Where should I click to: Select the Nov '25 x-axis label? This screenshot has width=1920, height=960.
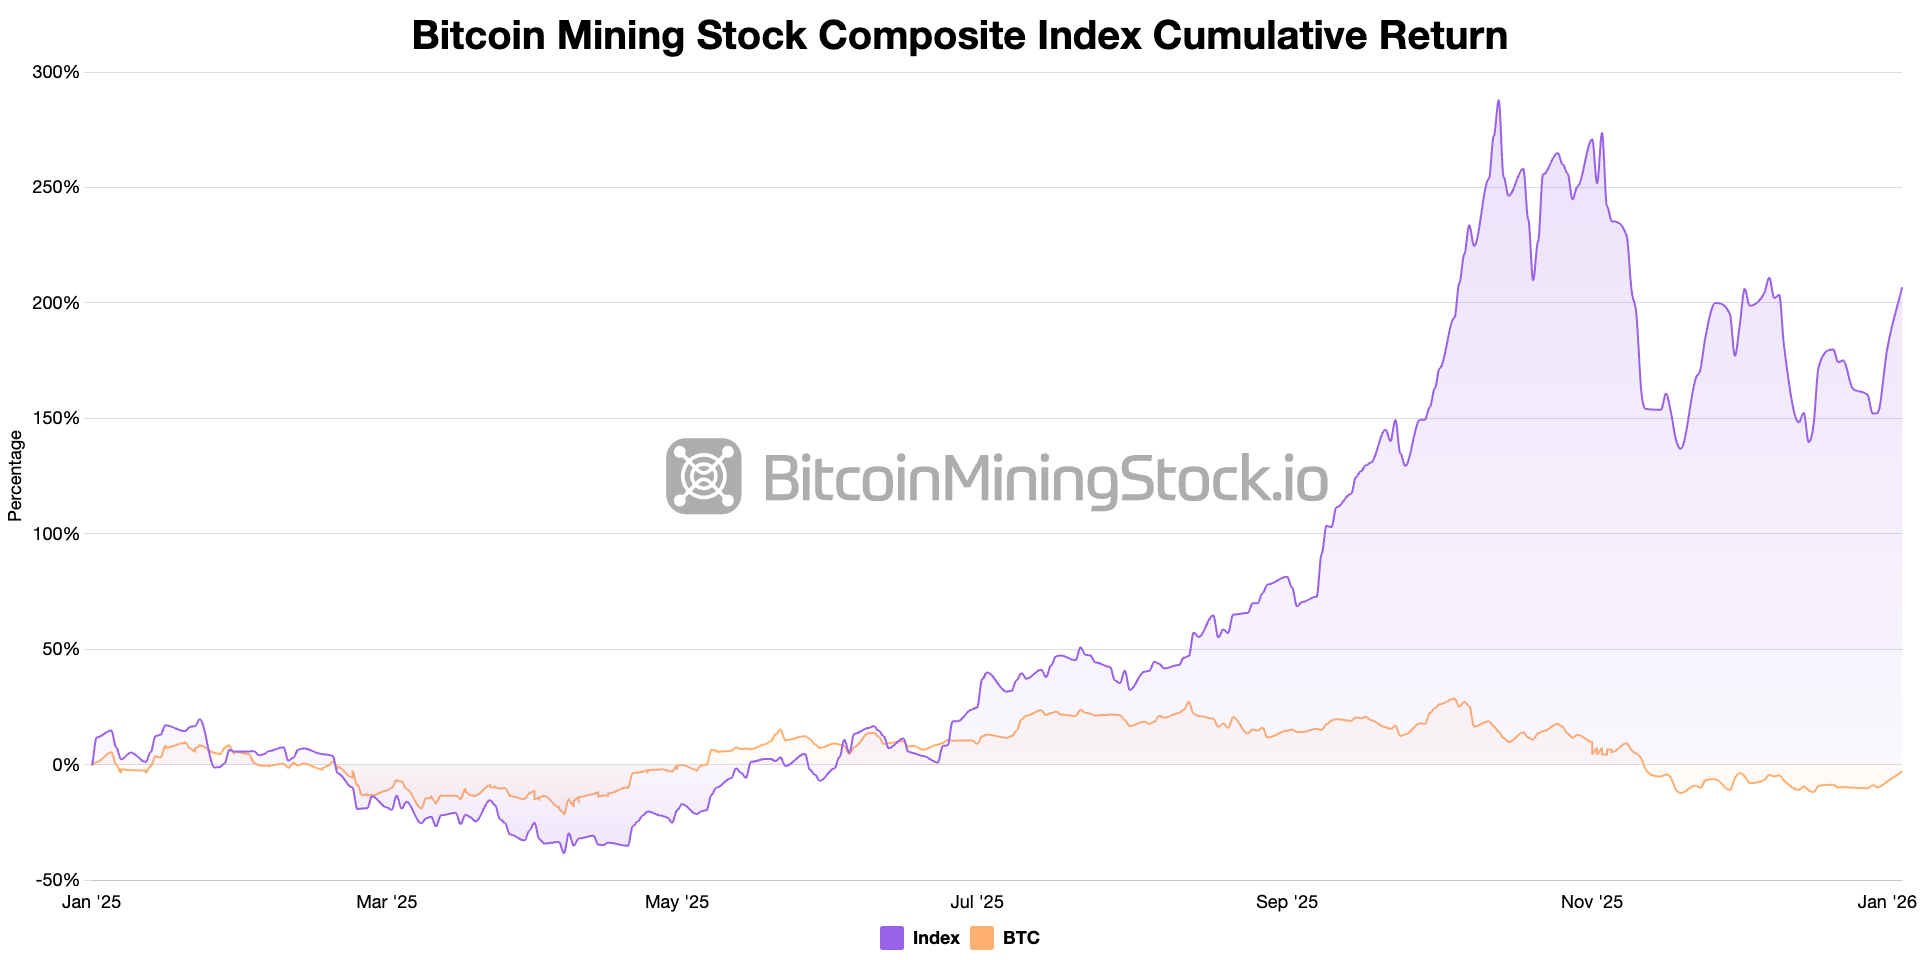[1592, 902]
